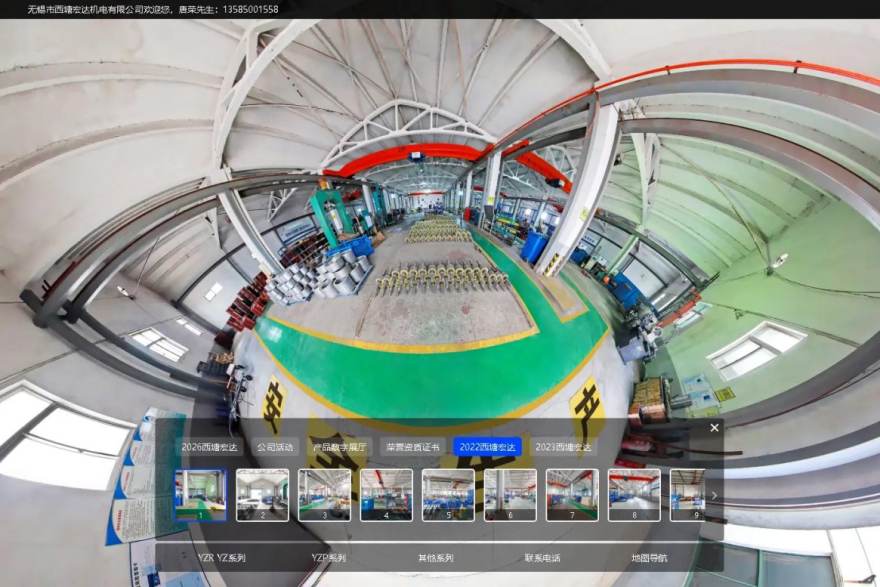The width and height of the screenshot is (880, 587).
Task: Switch to the 2023西塘宏达 tab
Action: [x=563, y=447]
